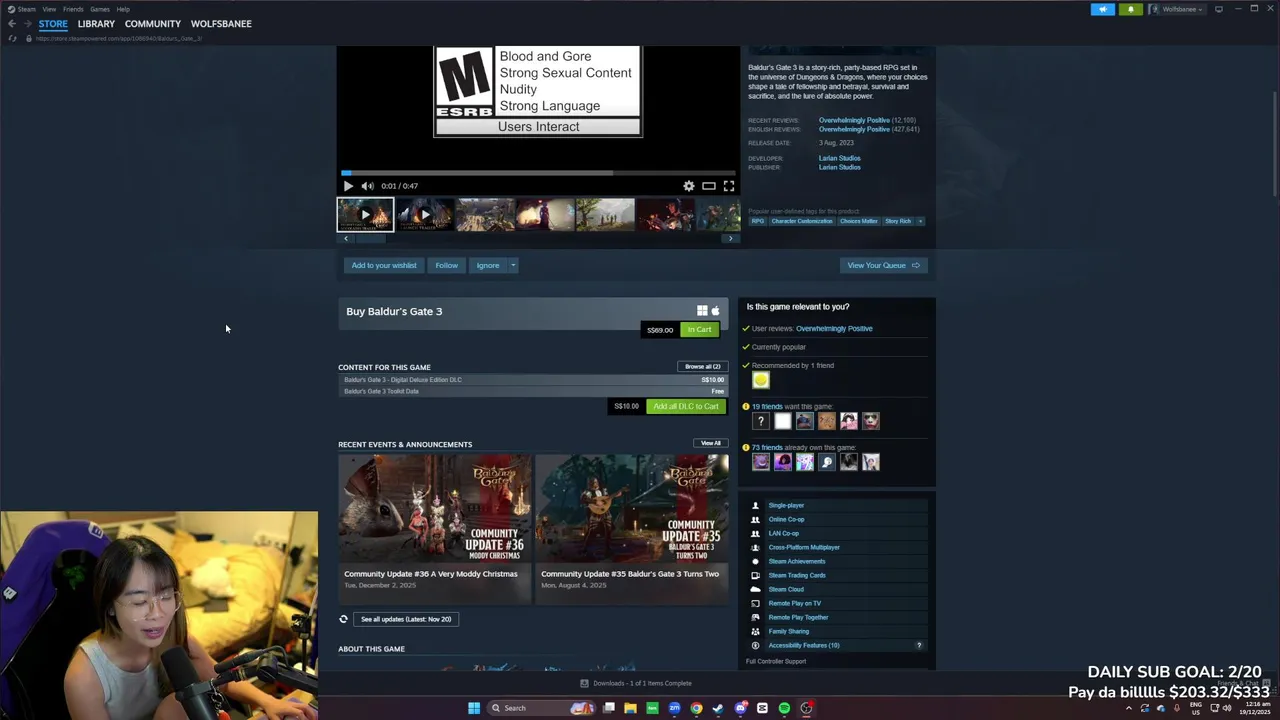Click the updates refresh icon
Screen dimensions: 1280x720
343,619
